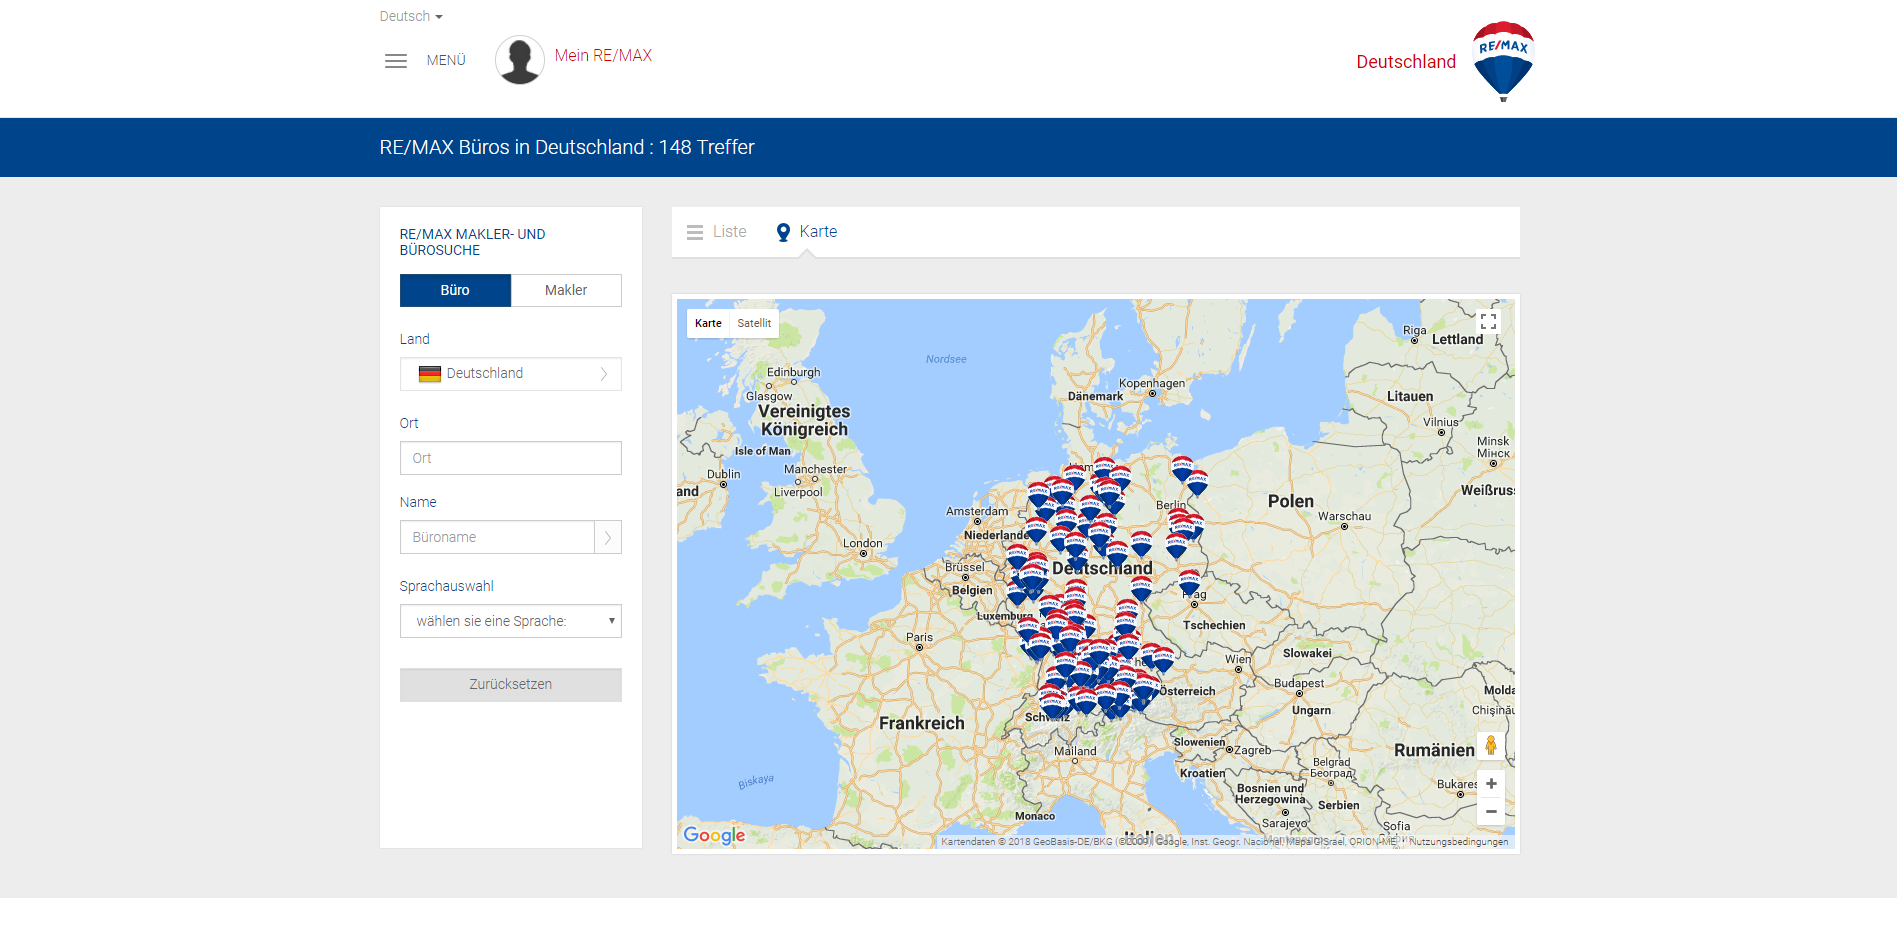Click the RE/MAX balloon logo
The image size is (1897, 946).
click(x=1503, y=61)
